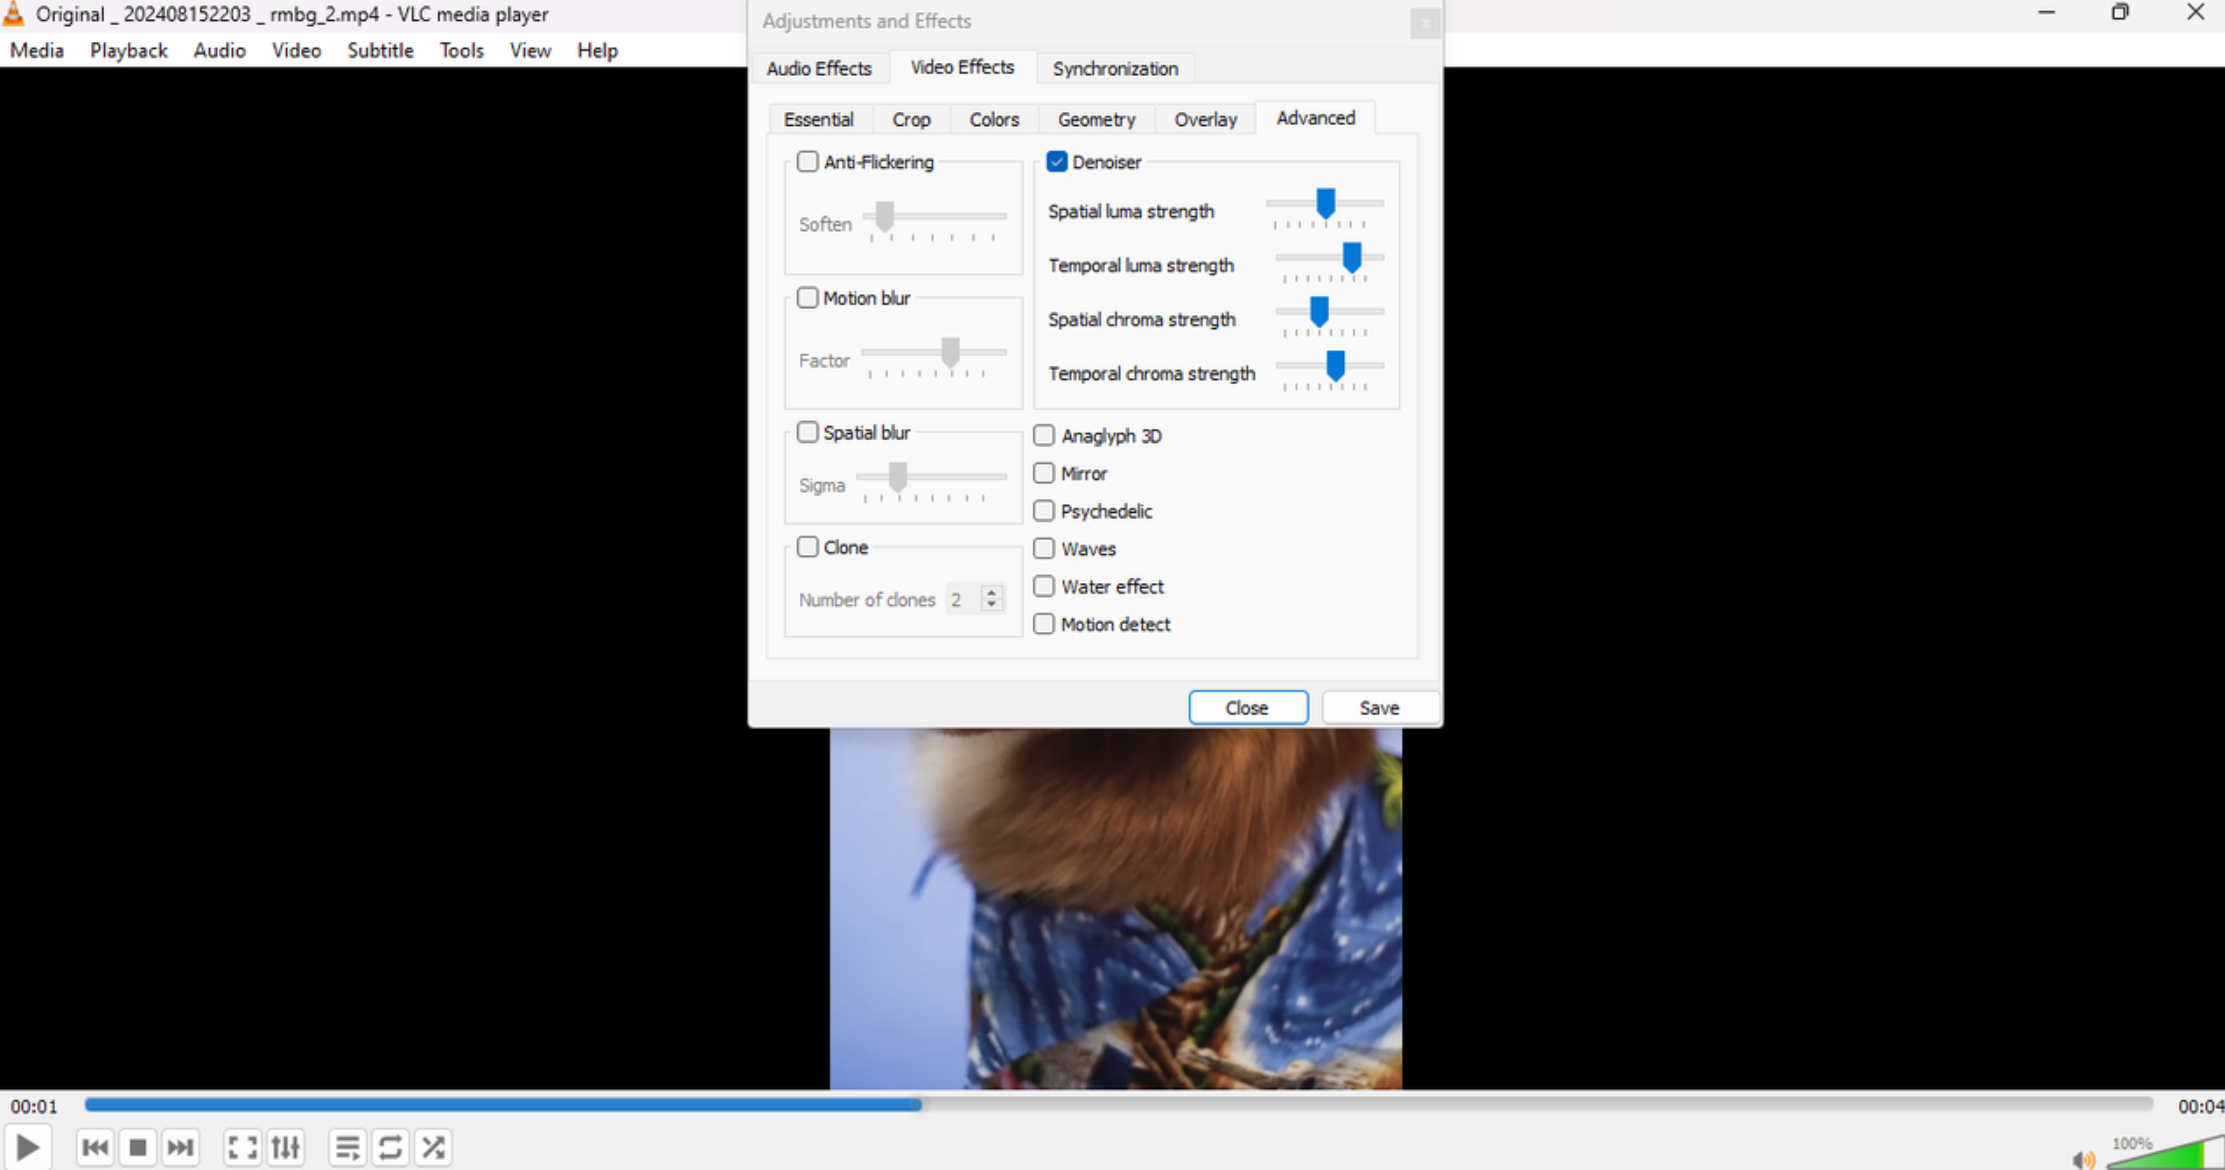
Task: Drag the video timeline progress bar
Action: click(921, 1102)
